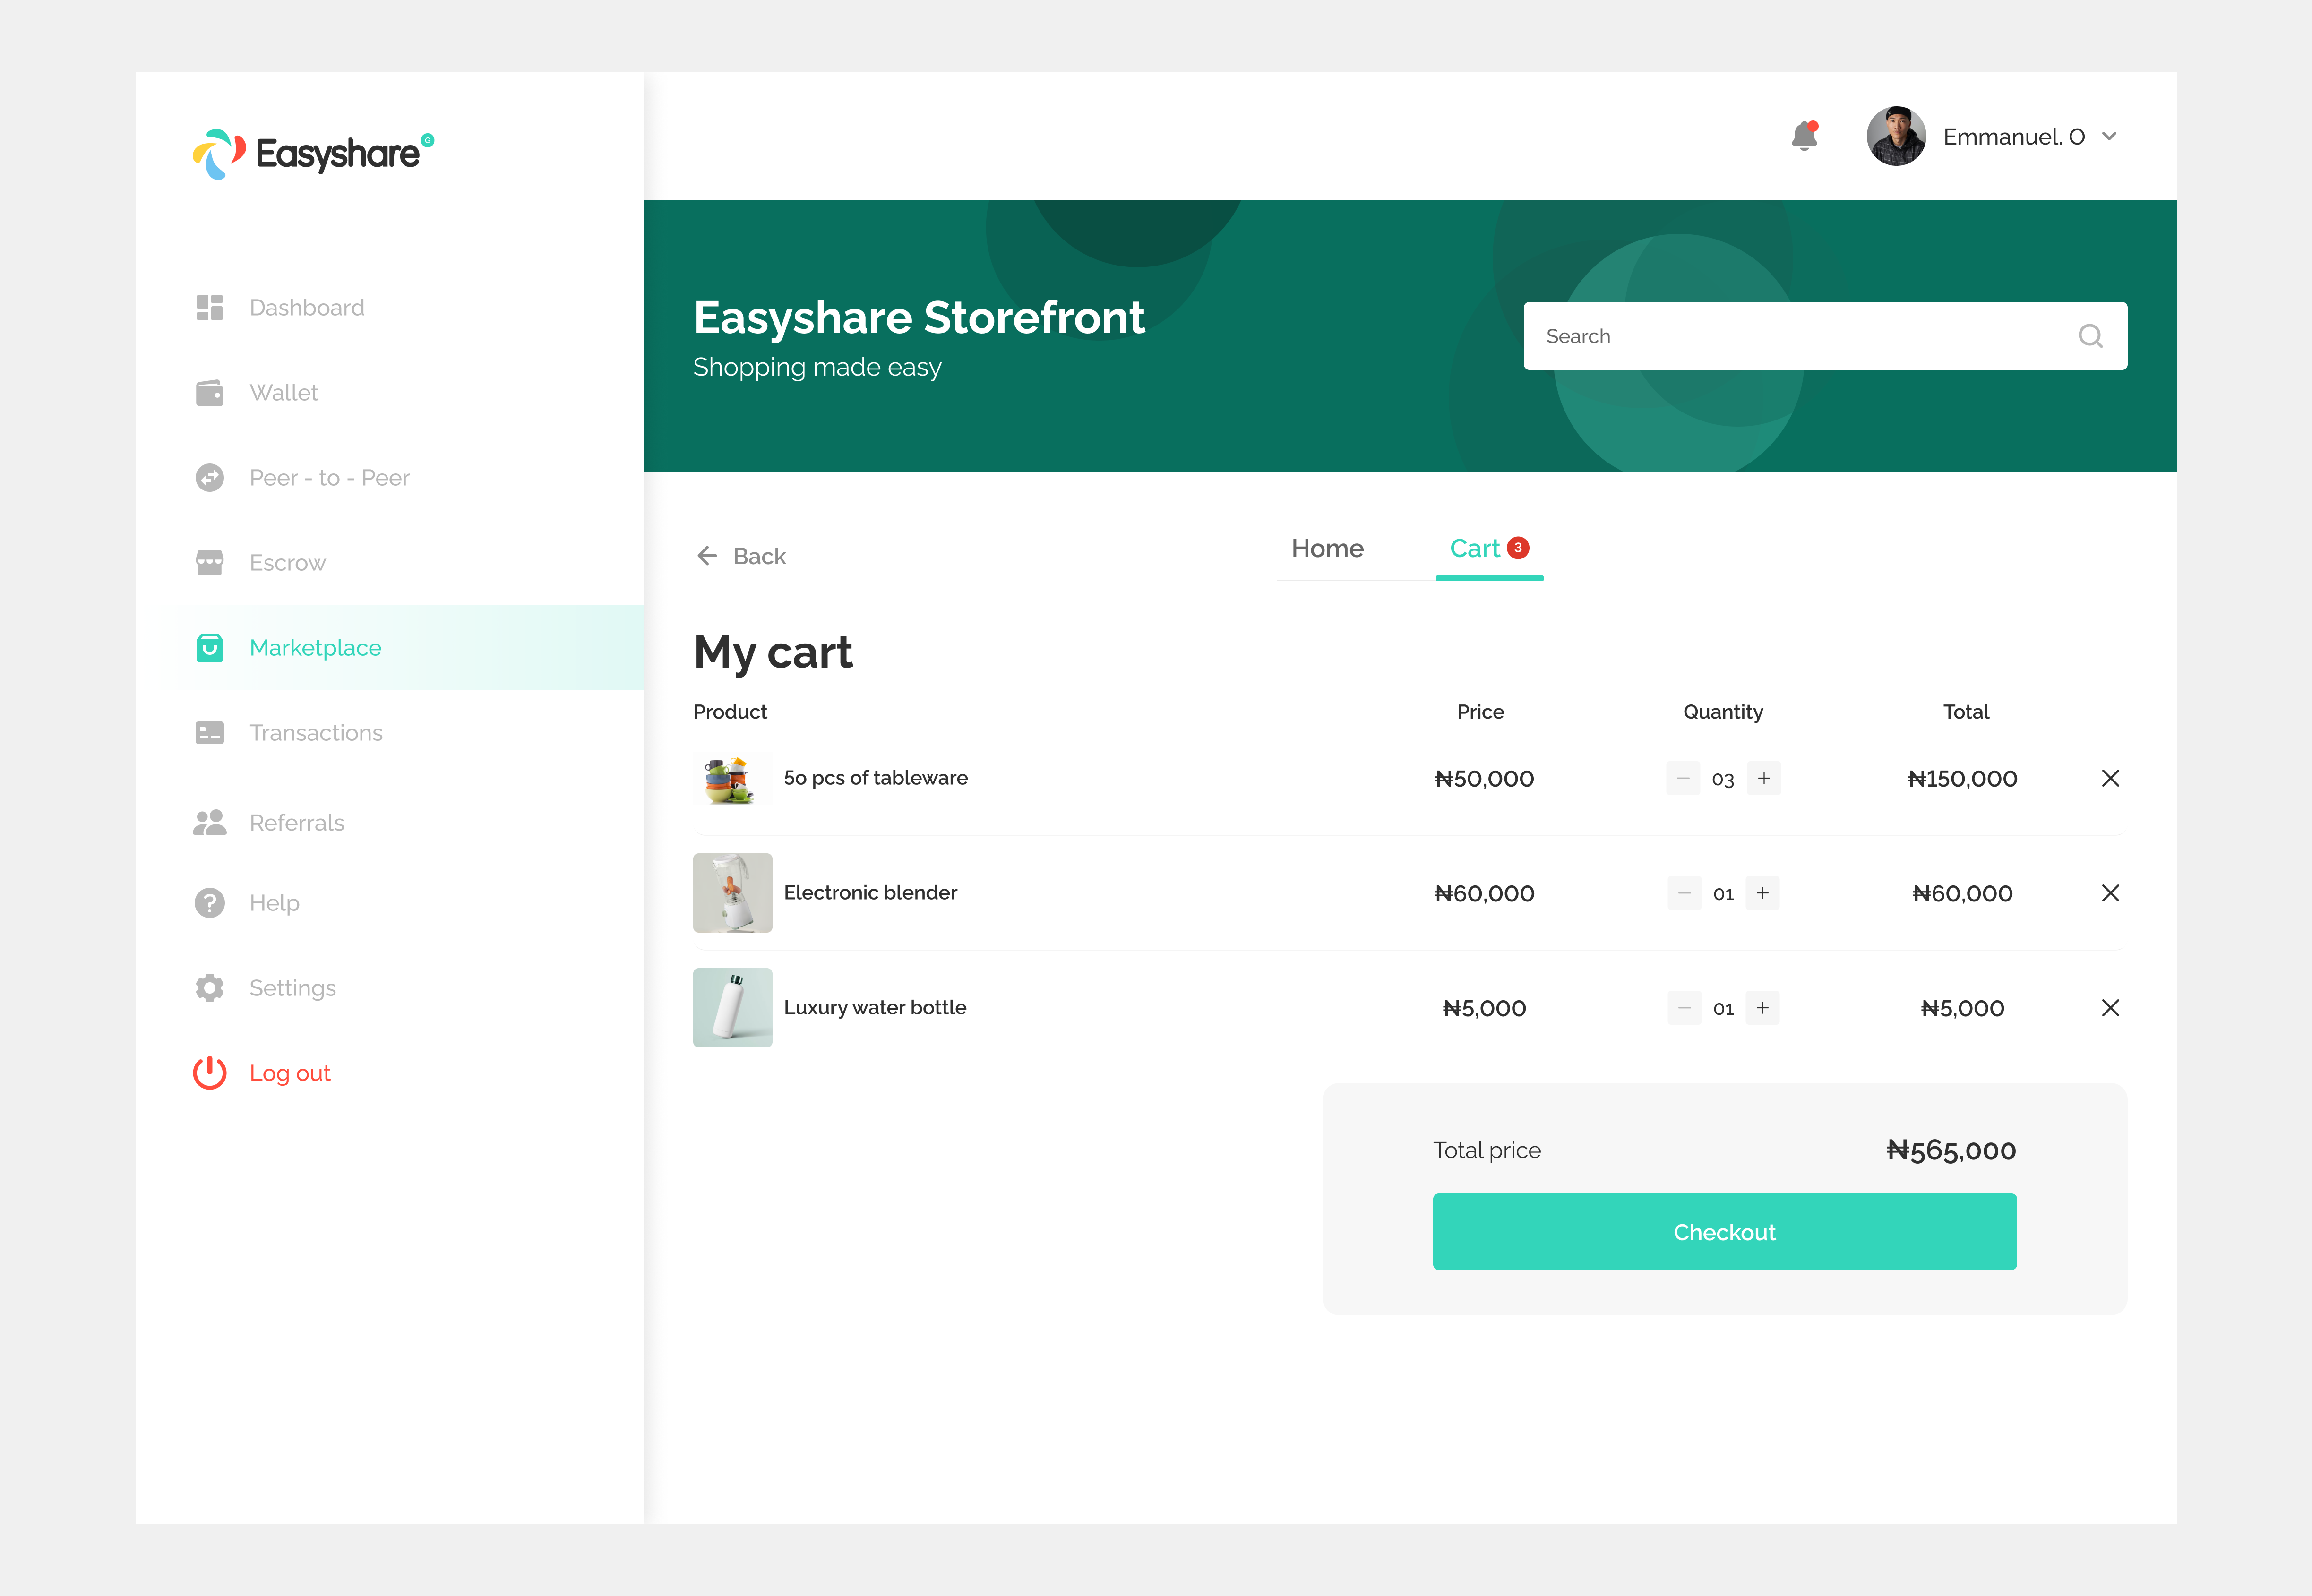
Task: Click the ₦150,000 tableware total
Action: click(1963, 779)
